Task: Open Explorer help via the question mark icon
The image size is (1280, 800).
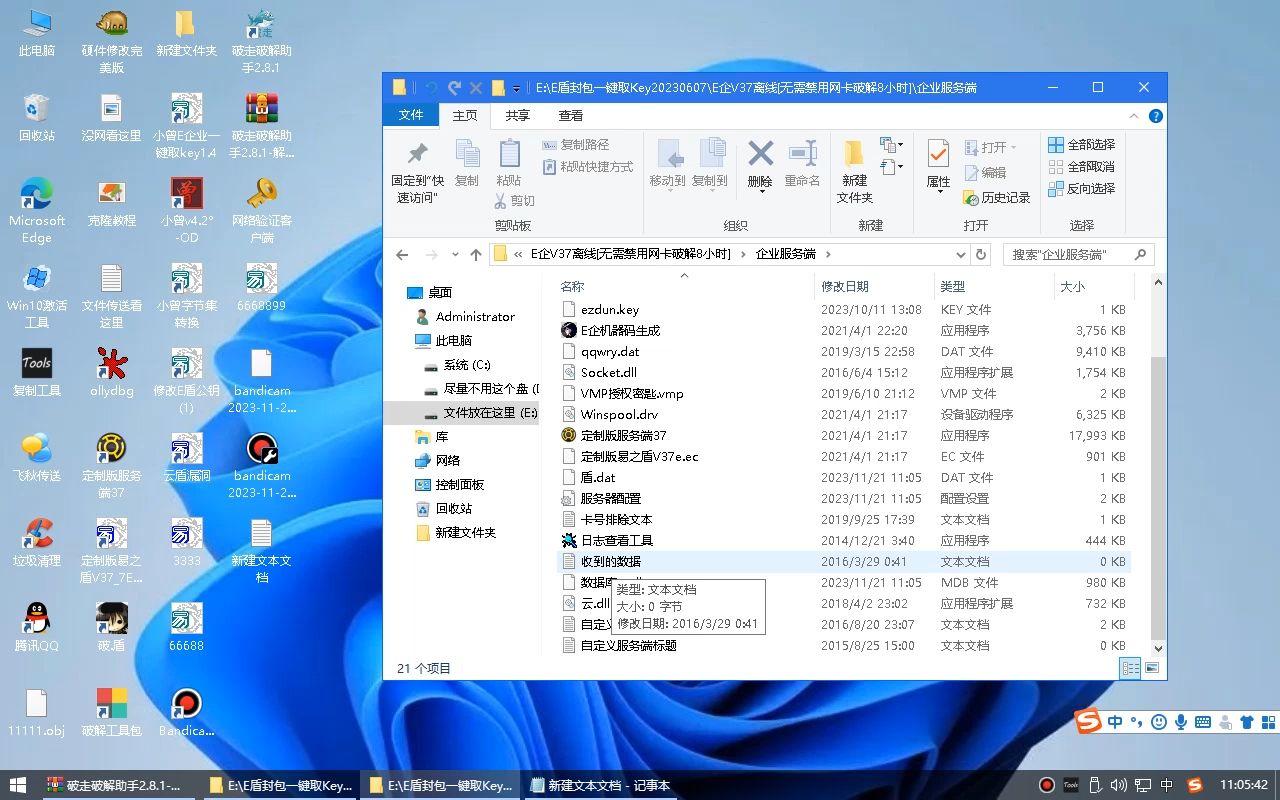Action: (1156, 116)
